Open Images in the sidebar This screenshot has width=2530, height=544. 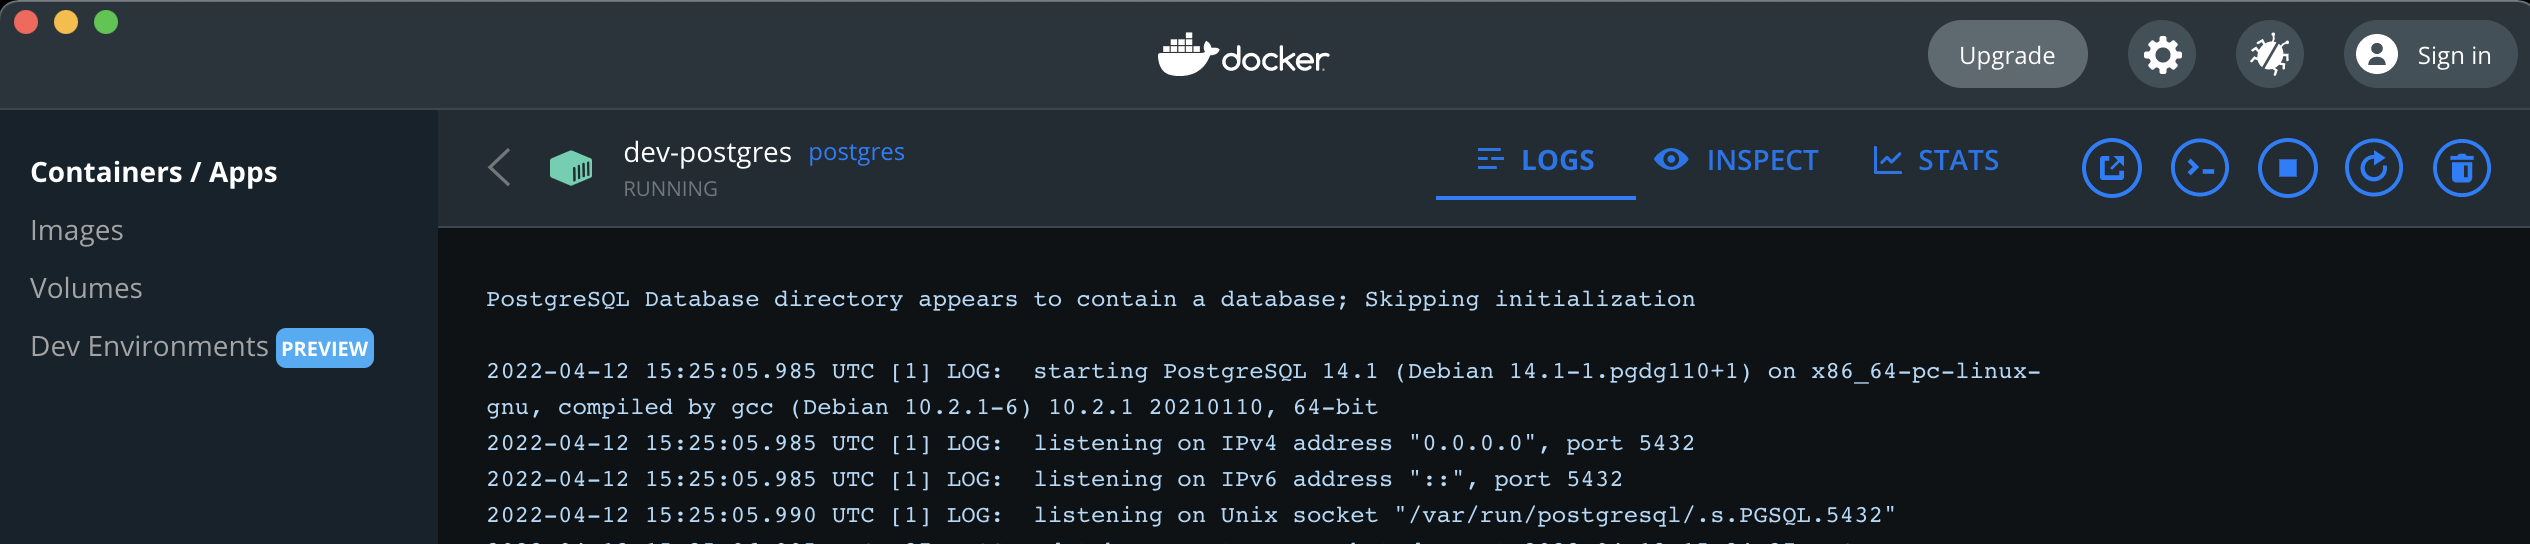click(77, 230)
